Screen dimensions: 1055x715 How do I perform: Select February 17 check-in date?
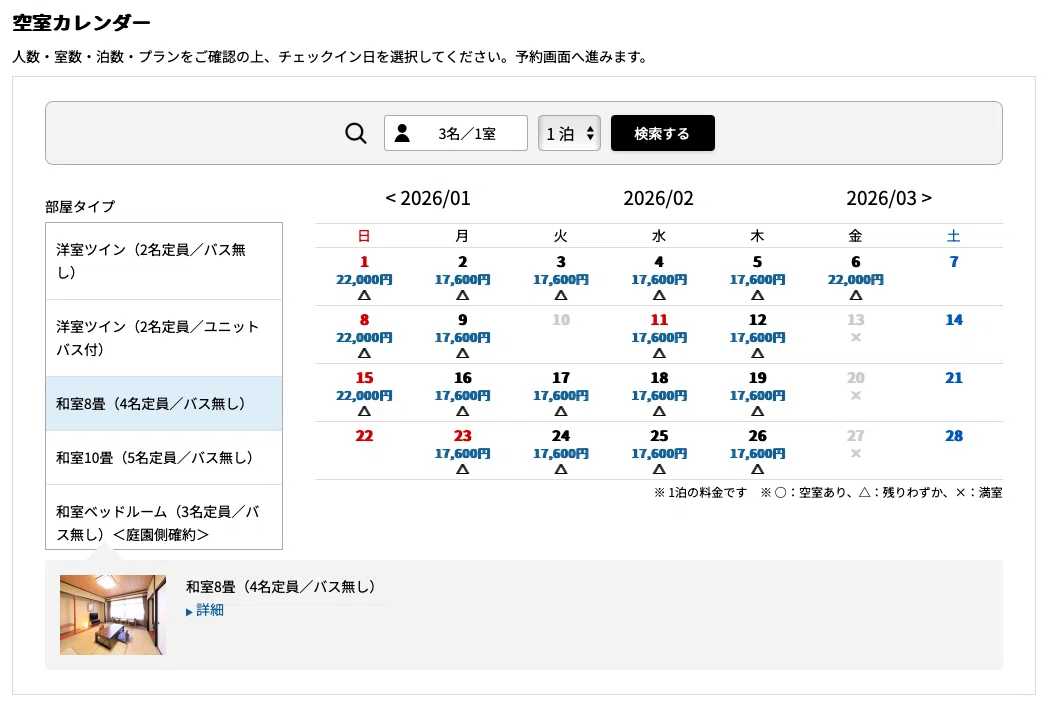tap(560, 393)
